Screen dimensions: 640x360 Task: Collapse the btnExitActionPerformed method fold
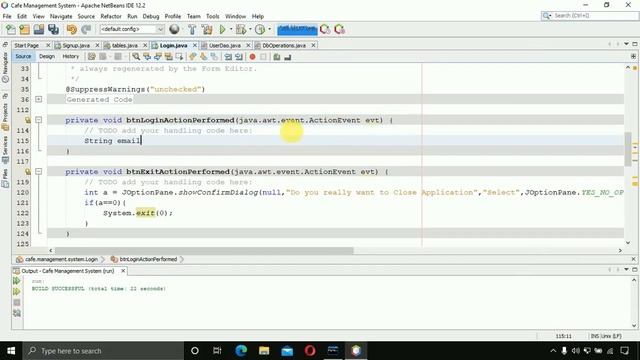(39, 171)
